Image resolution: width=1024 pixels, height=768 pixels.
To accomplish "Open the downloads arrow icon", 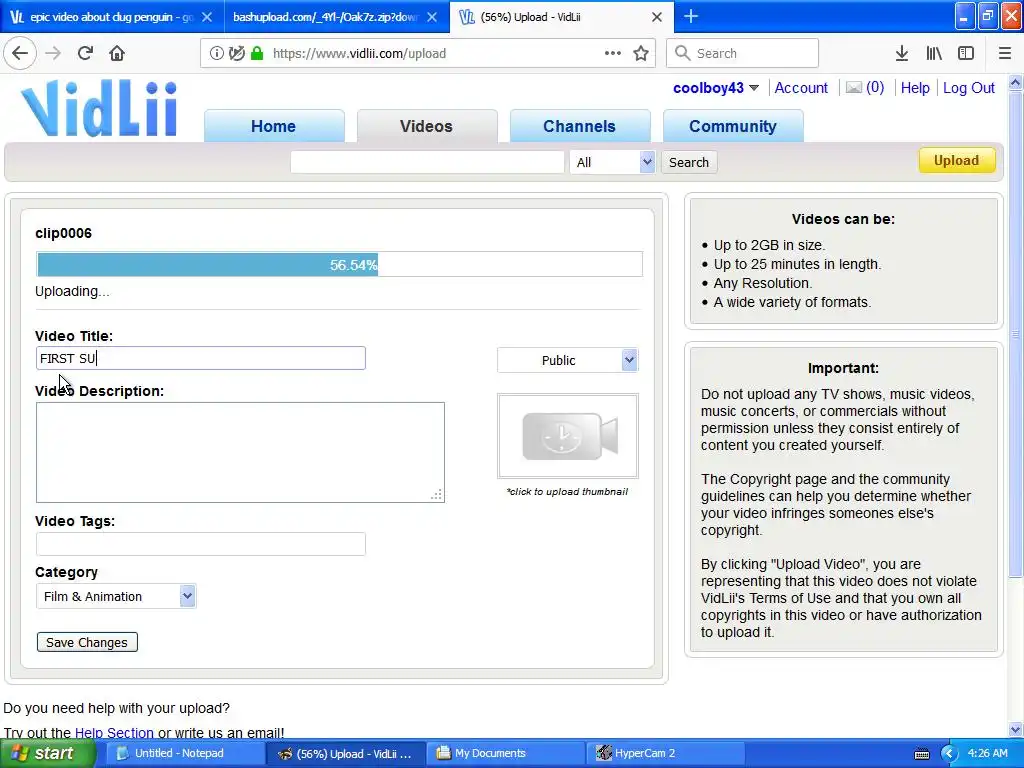I will point(902,53).
